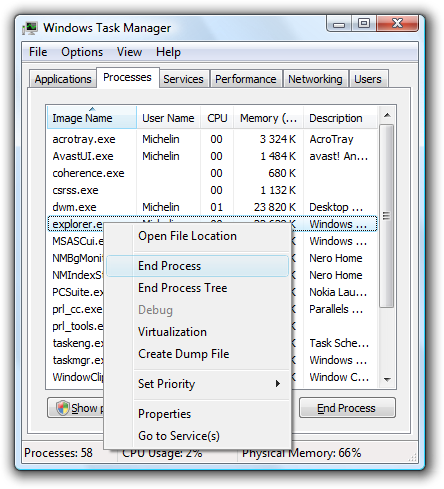Image resolution: width=444 pixels, height=489 pixels.
Task: Select Create Dump File
Action: point(197,354)
